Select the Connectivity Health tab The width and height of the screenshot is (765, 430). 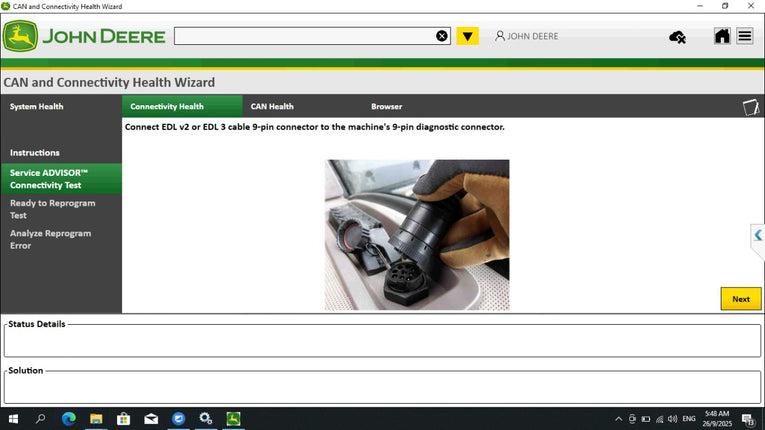(167, 106)
